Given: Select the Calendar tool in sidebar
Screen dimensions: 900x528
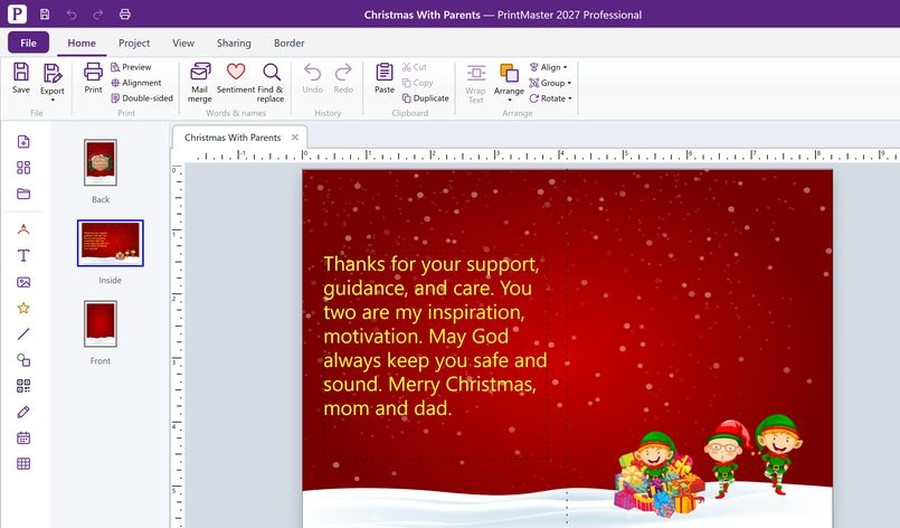Looking at the screenshot, I should pos(24,438).
